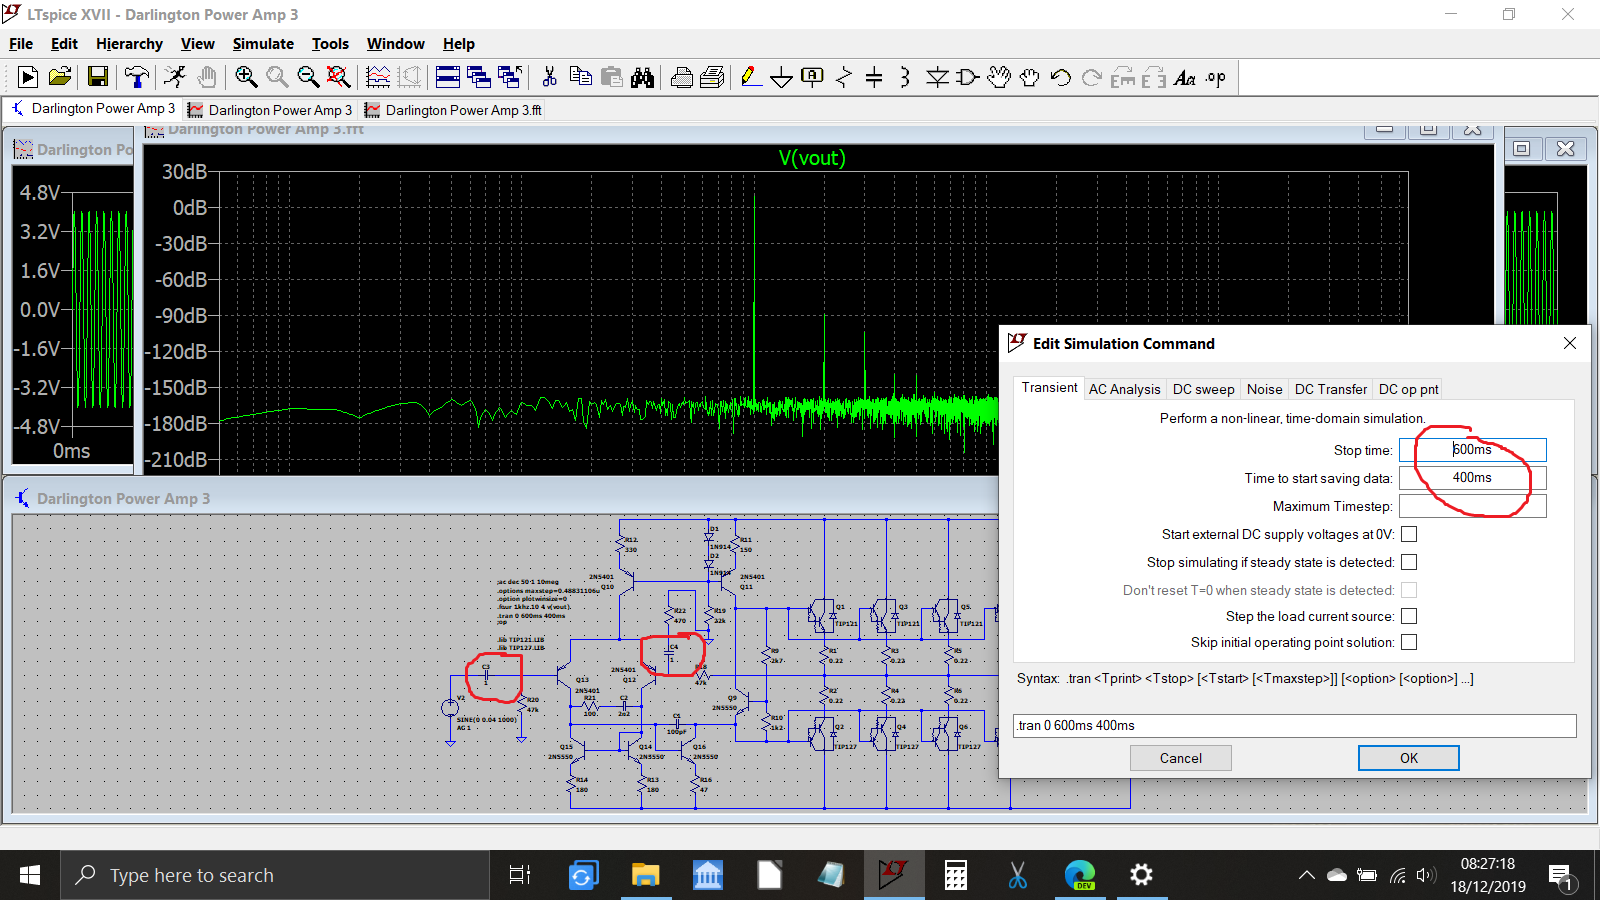Place a net label icon

point(813,77)
